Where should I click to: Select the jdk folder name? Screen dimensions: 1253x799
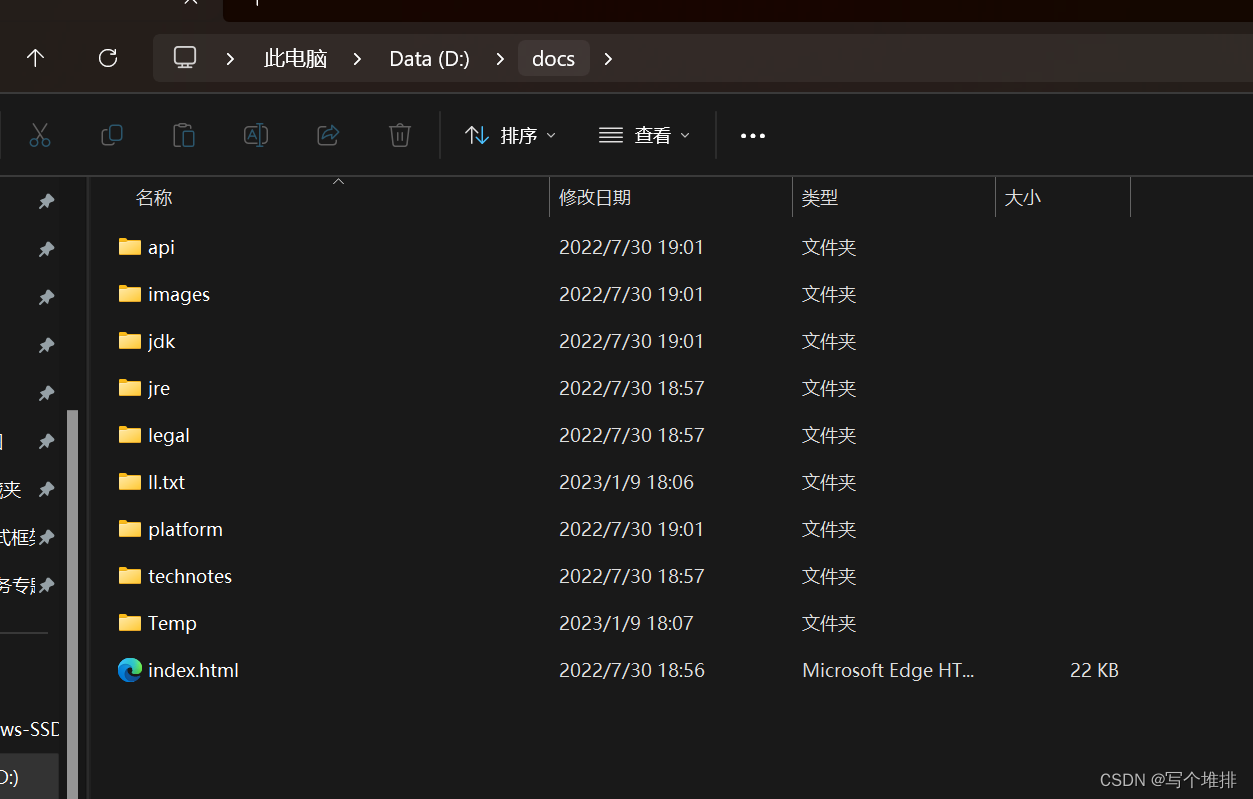click(x=161, y=341)
